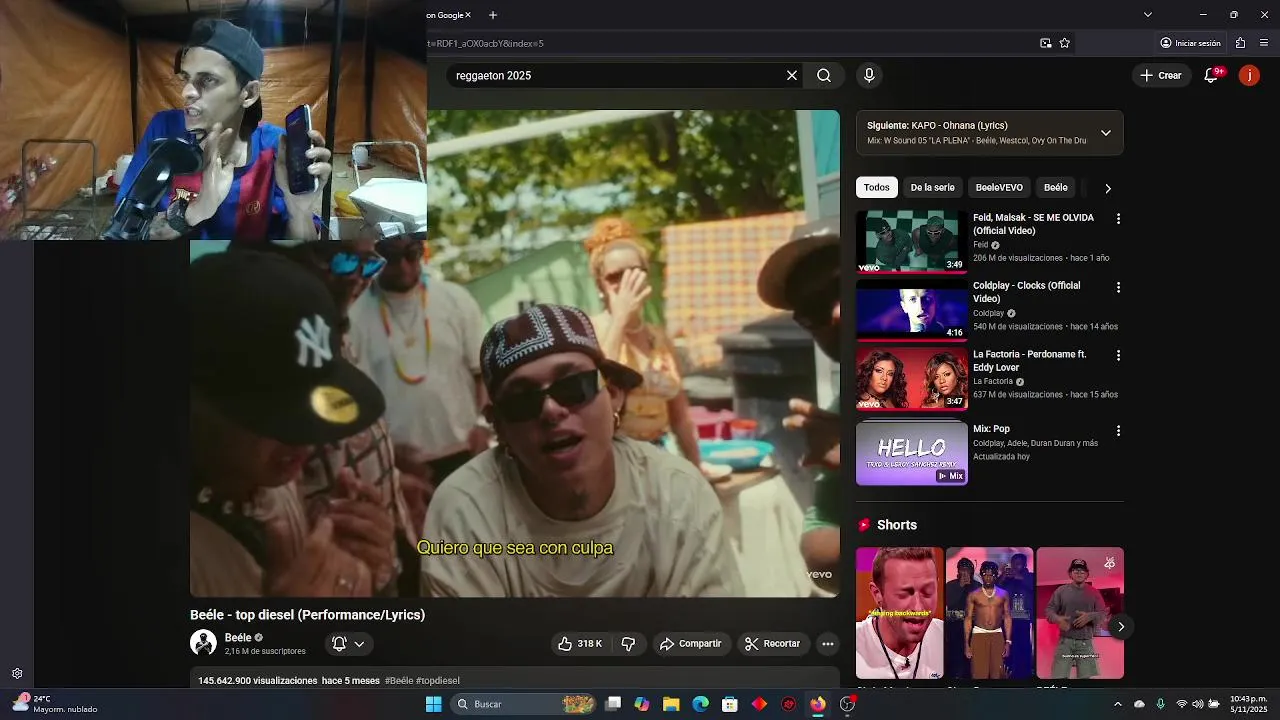1280x720 pixels.
Task: Clear the YouTube search box text
Action: (x=792, y=75)
